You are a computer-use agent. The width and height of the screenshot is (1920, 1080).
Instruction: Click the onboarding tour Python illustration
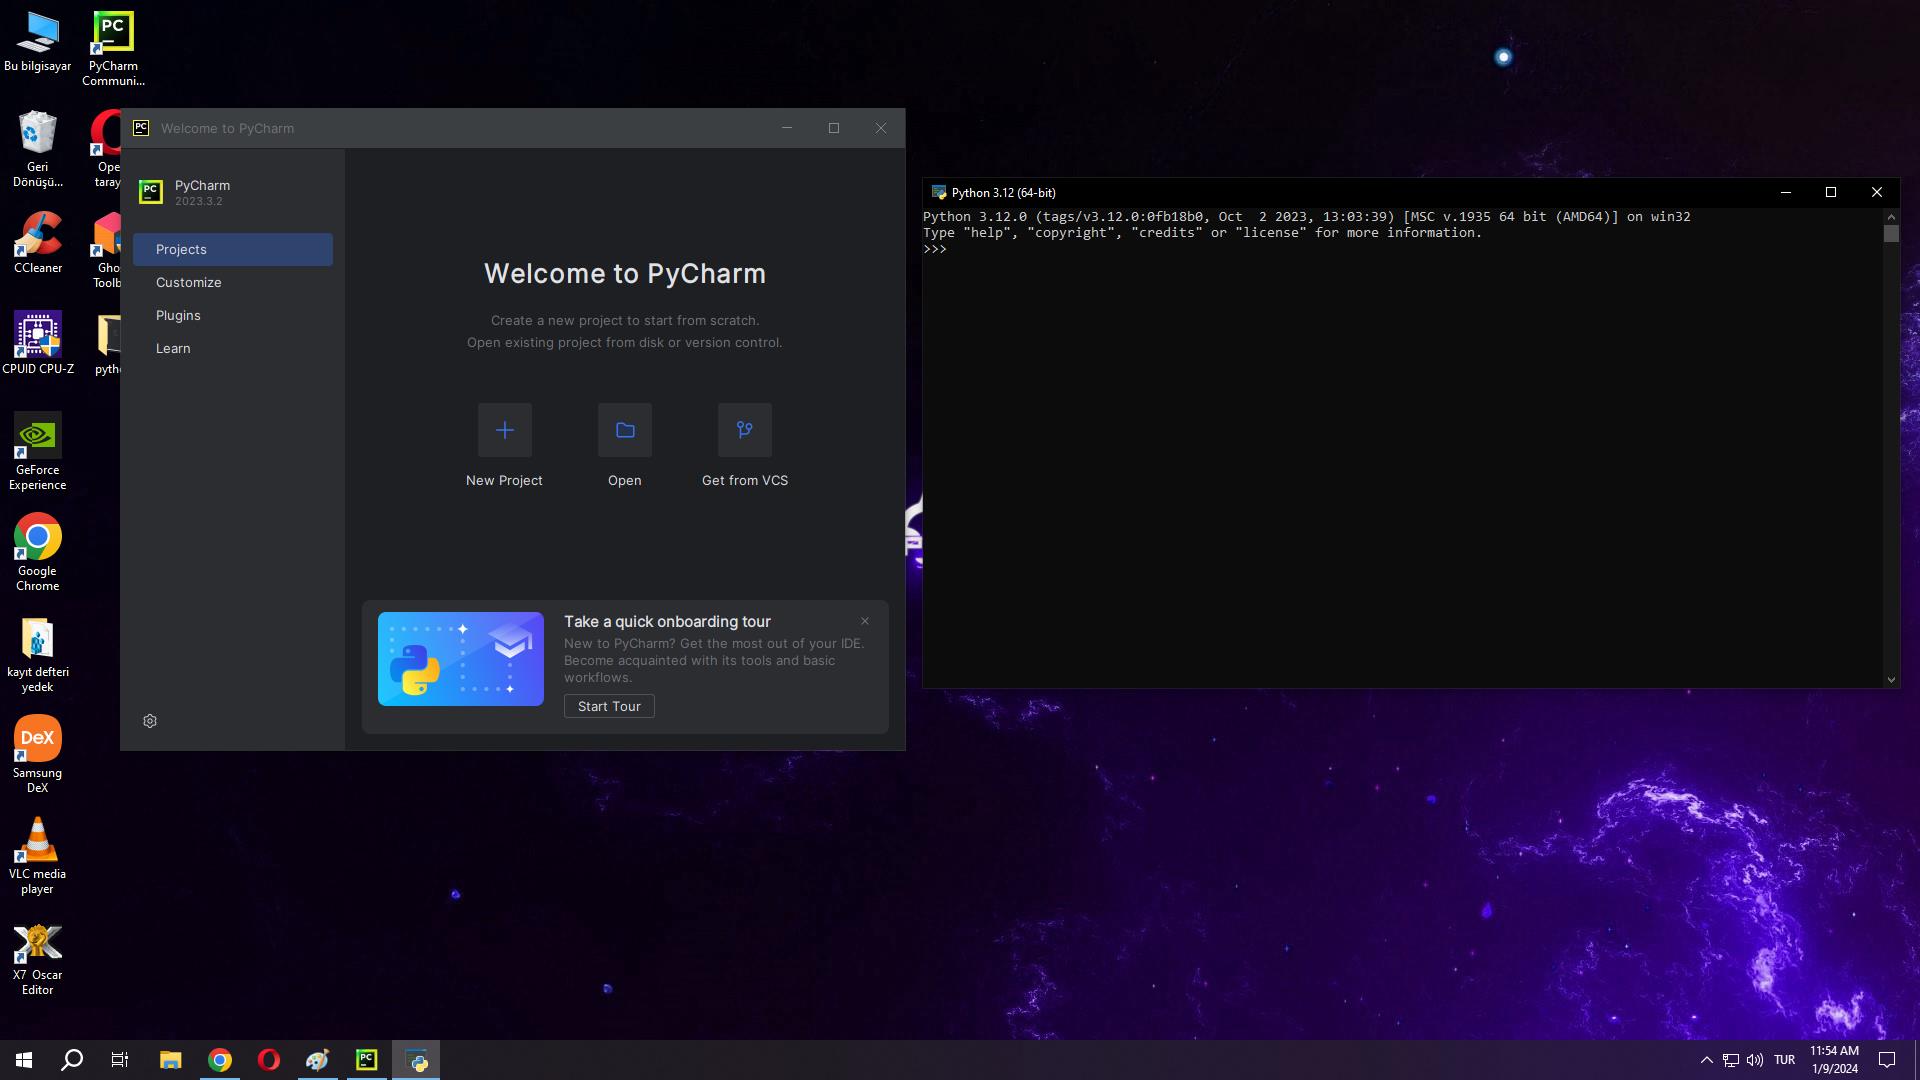click(x=461, y=659)
